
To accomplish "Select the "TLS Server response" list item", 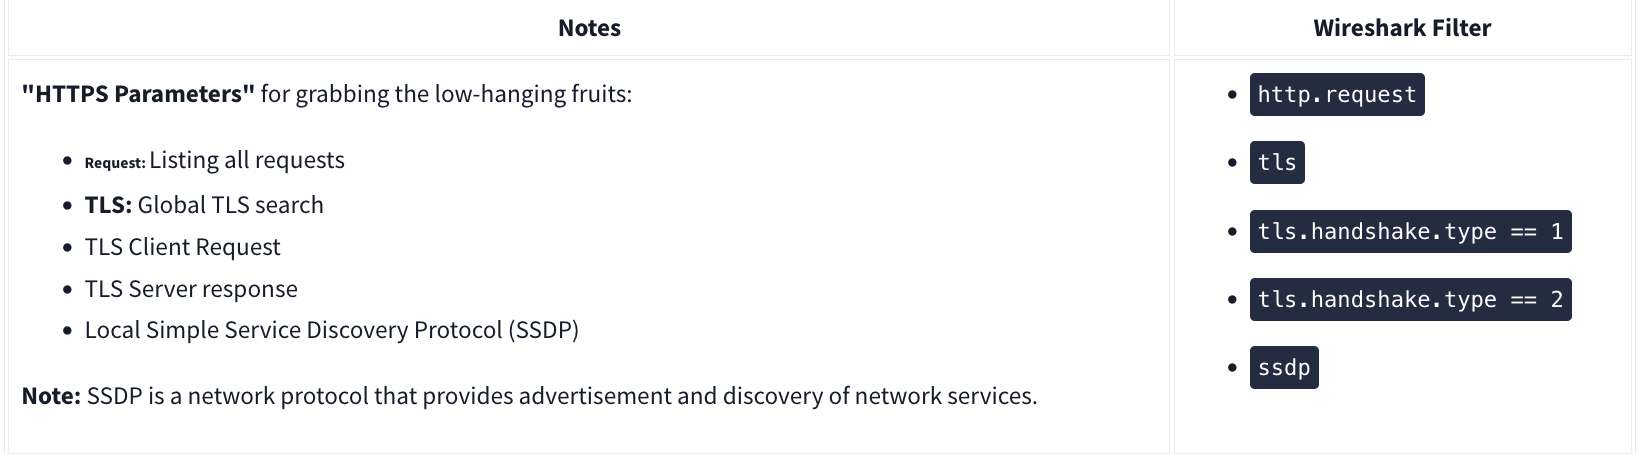I will (191, 289).
